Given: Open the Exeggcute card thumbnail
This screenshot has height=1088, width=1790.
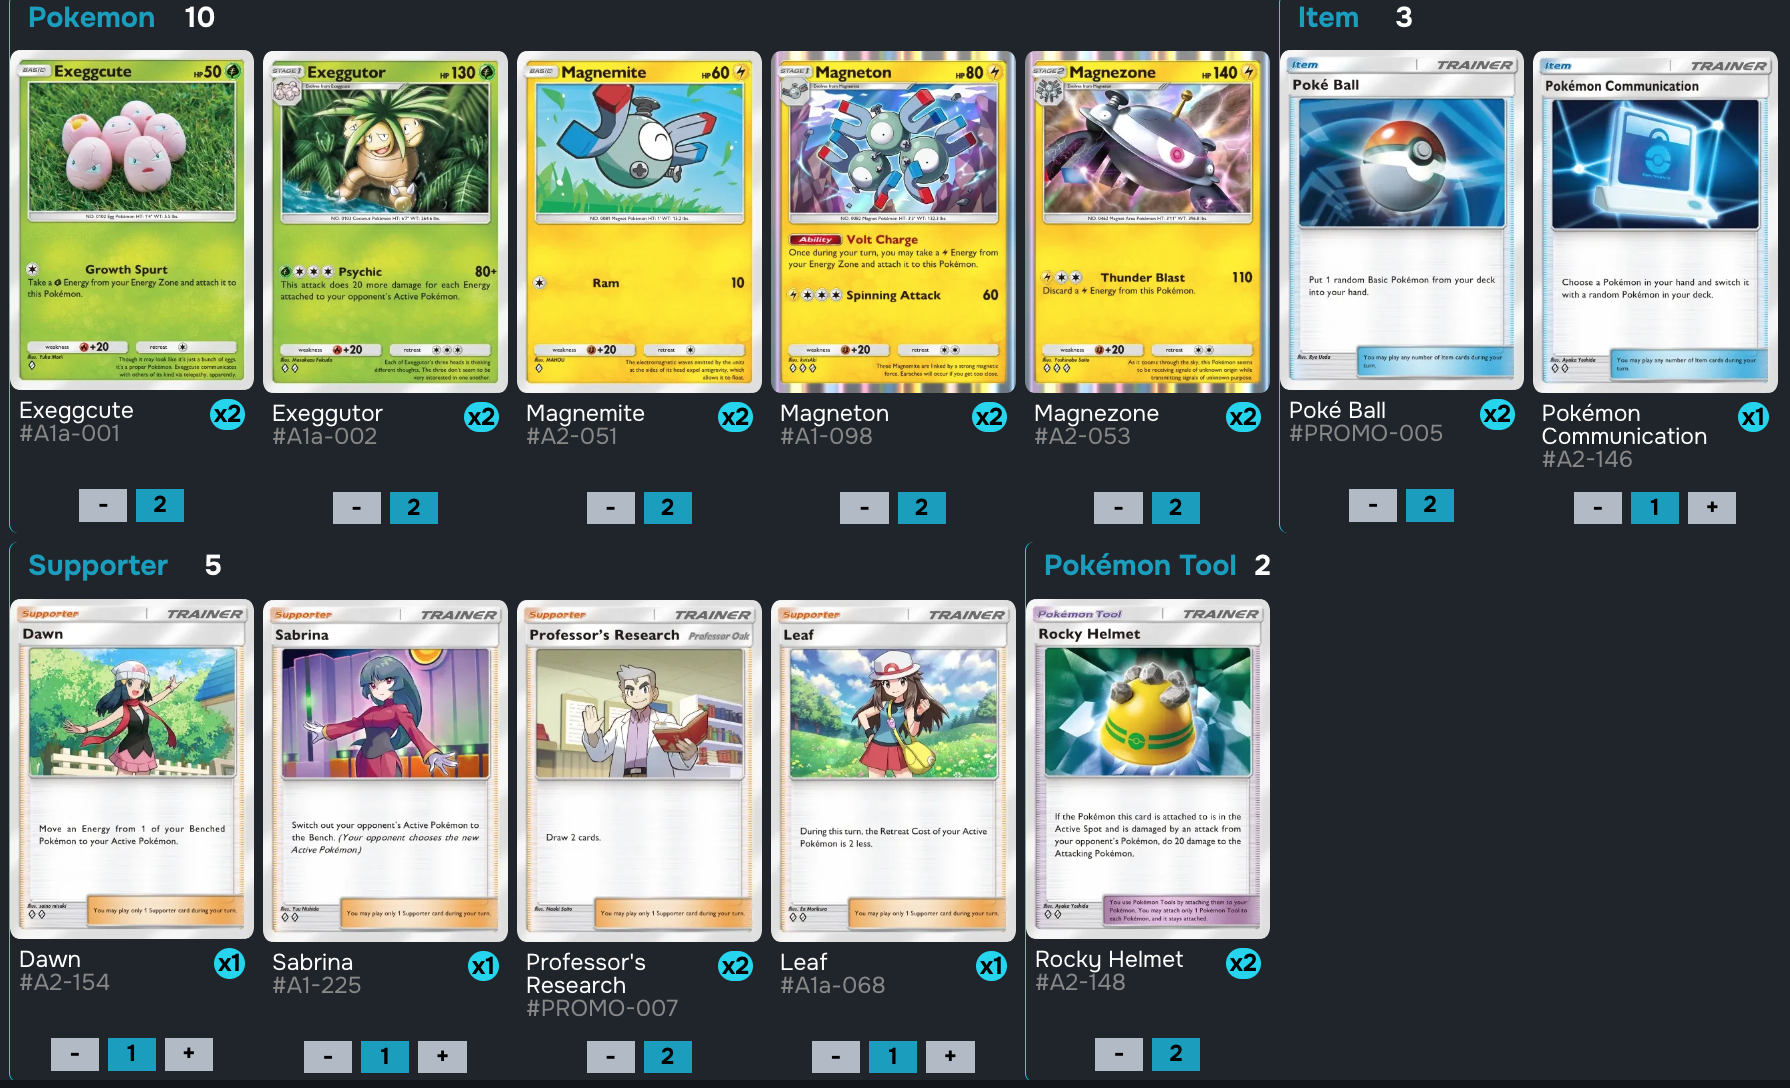Looking at the screenshot, I should (132, 221).
